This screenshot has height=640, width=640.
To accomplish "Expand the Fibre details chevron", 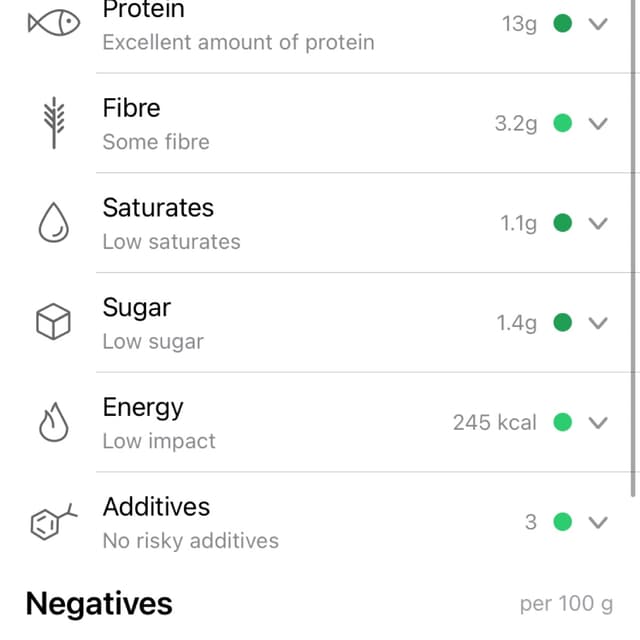I will click(598, 124).
